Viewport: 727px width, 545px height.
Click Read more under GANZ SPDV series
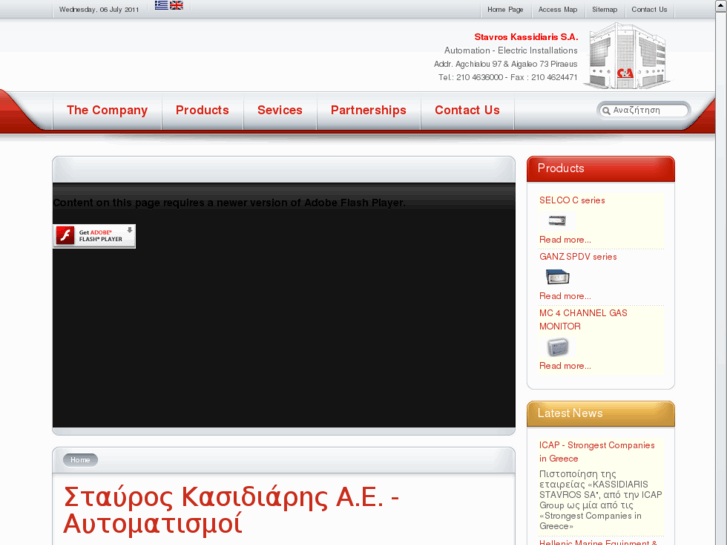[x=565, y=296]
